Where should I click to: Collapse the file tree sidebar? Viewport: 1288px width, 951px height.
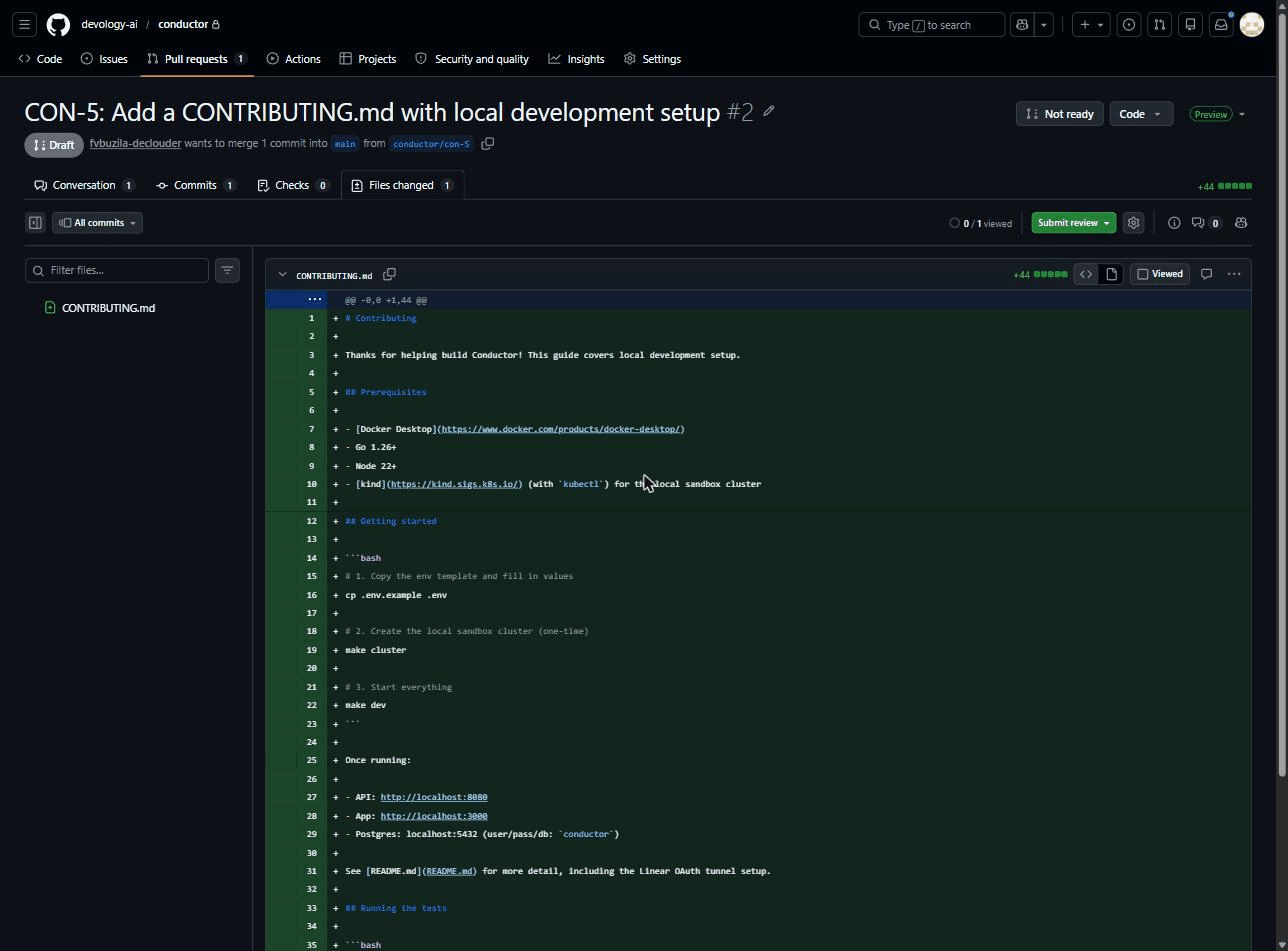tap(35, 223)
